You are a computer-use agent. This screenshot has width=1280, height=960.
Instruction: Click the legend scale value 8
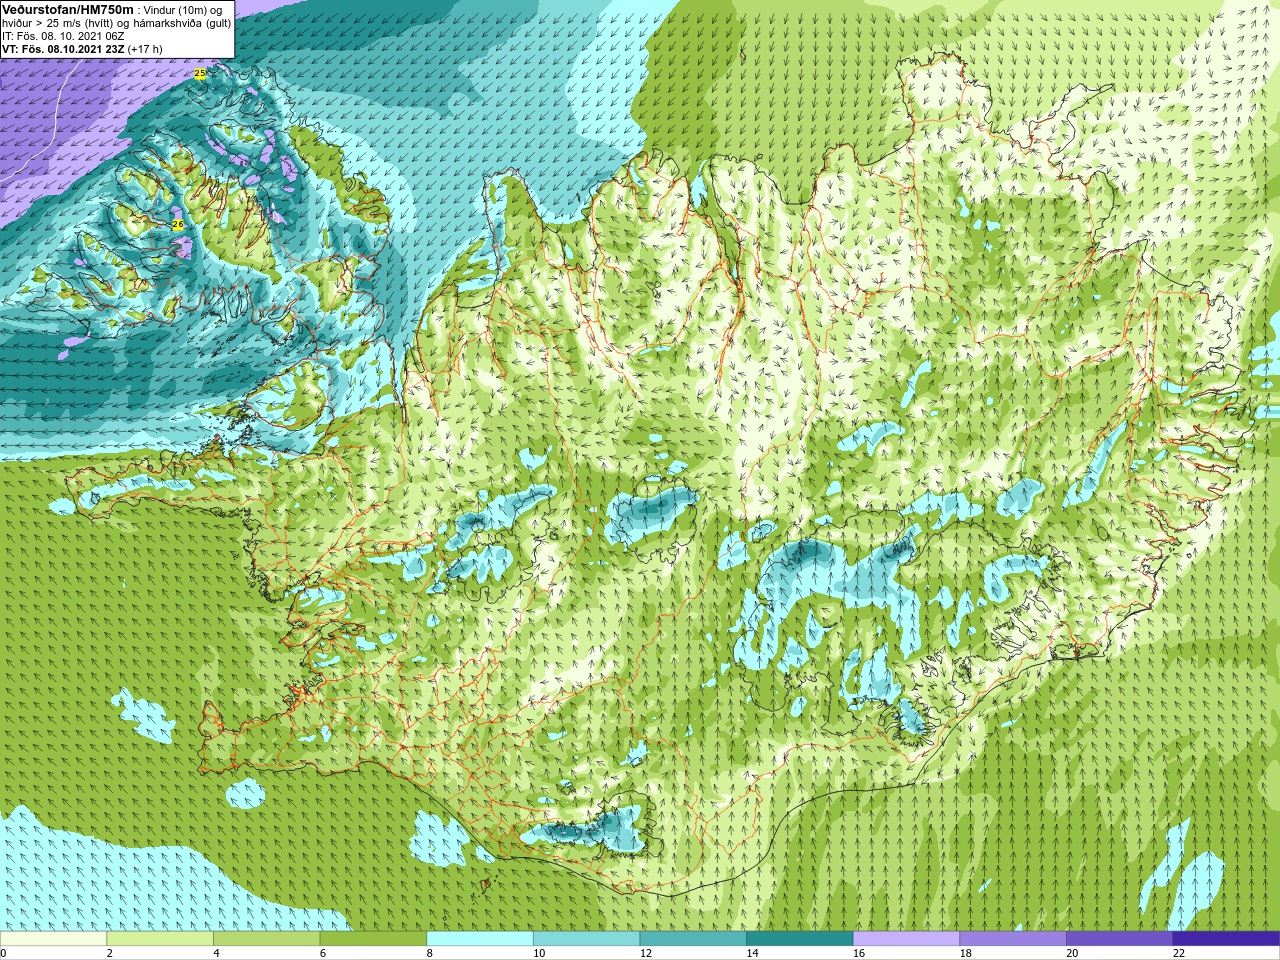point(430,953)
